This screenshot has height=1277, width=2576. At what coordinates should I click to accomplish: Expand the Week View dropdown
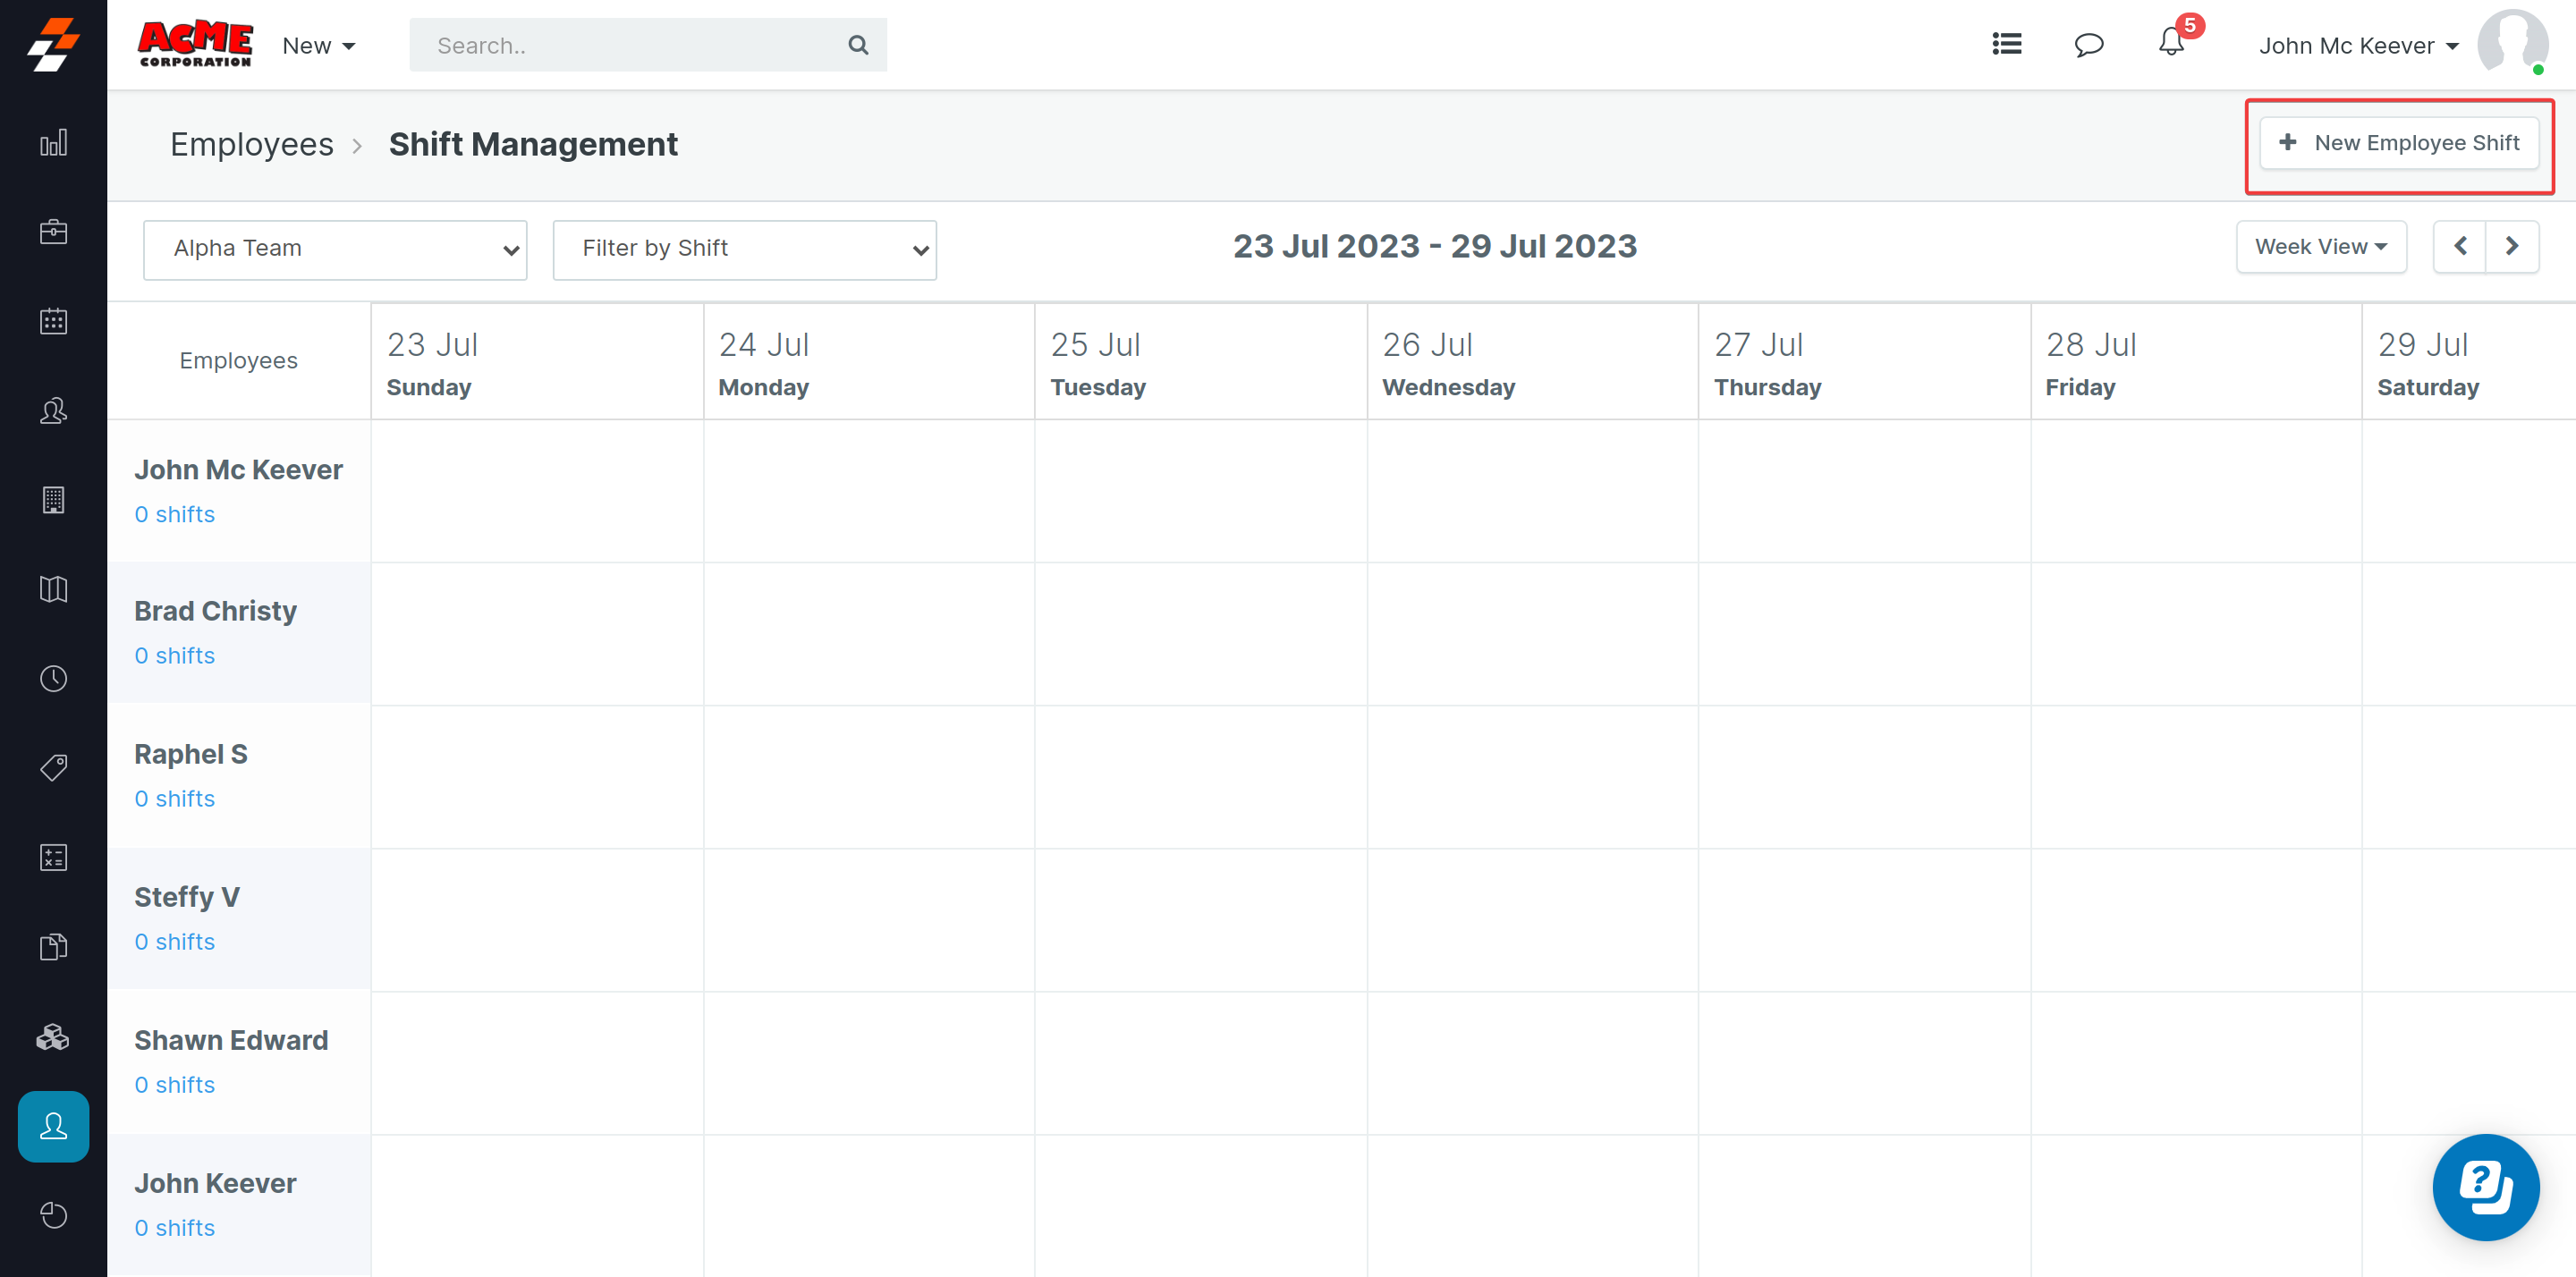click(x=2320, y=247)
